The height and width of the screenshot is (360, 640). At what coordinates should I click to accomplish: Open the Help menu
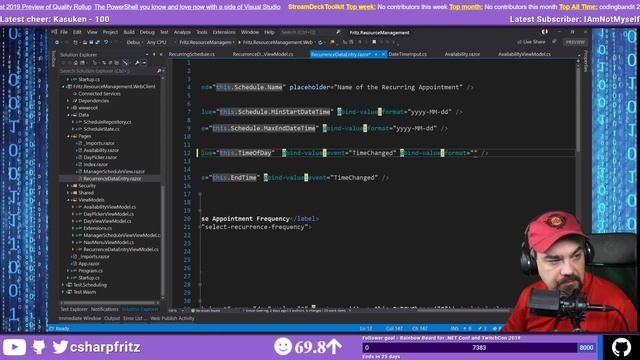[269, 32]
